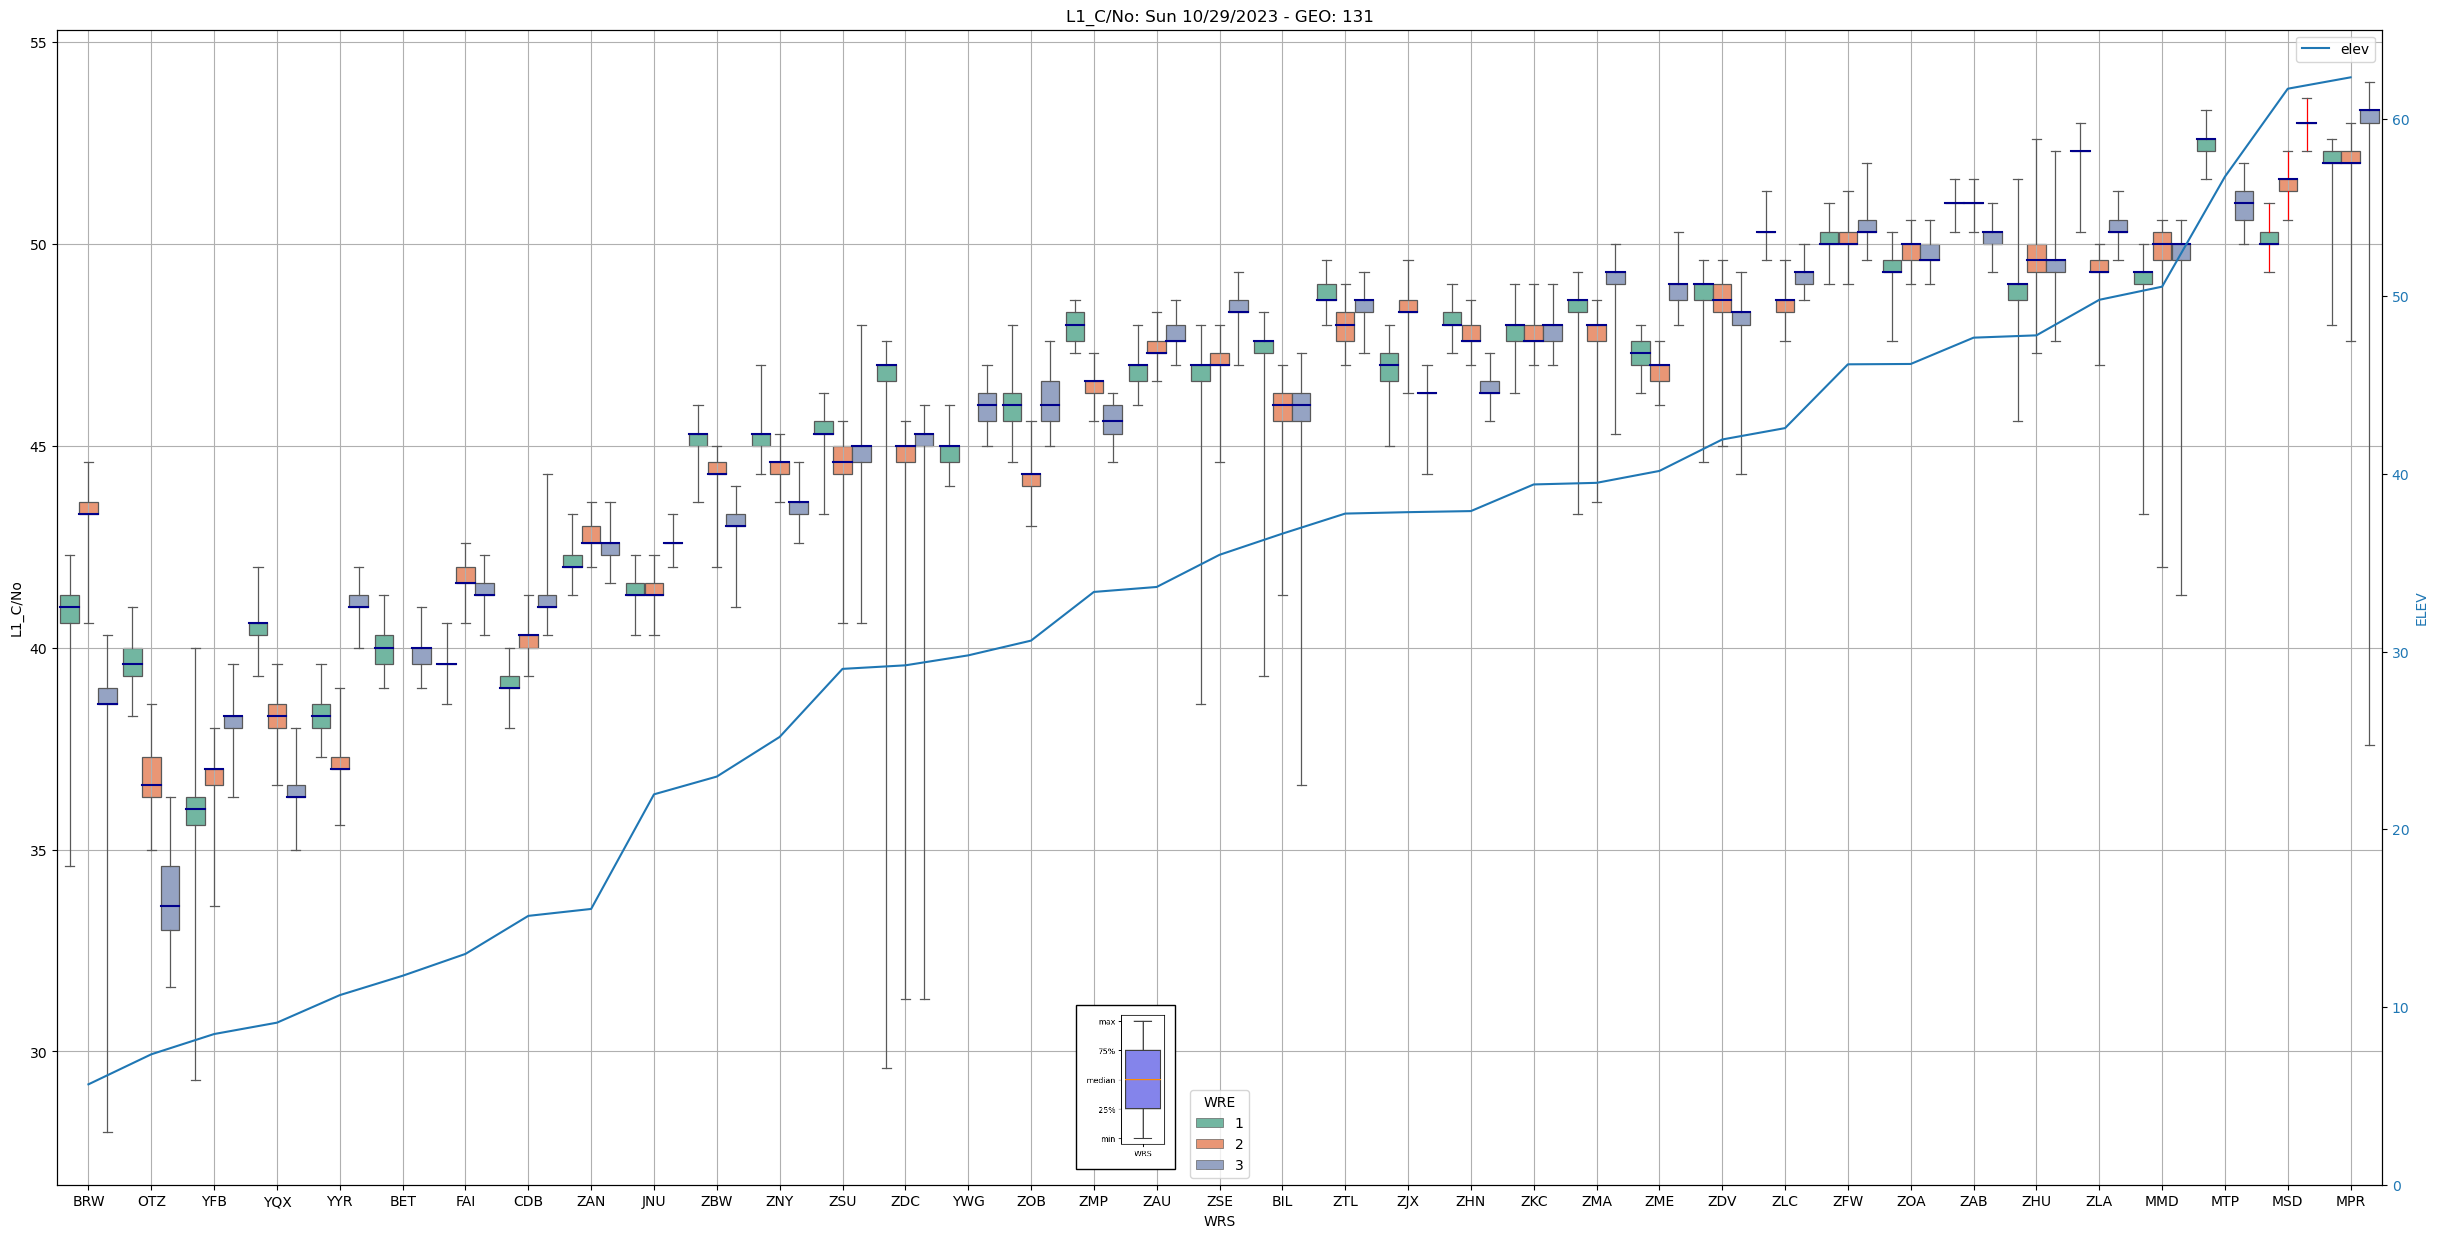Click the WRE legend heading

click(x=1219, y=1102)
